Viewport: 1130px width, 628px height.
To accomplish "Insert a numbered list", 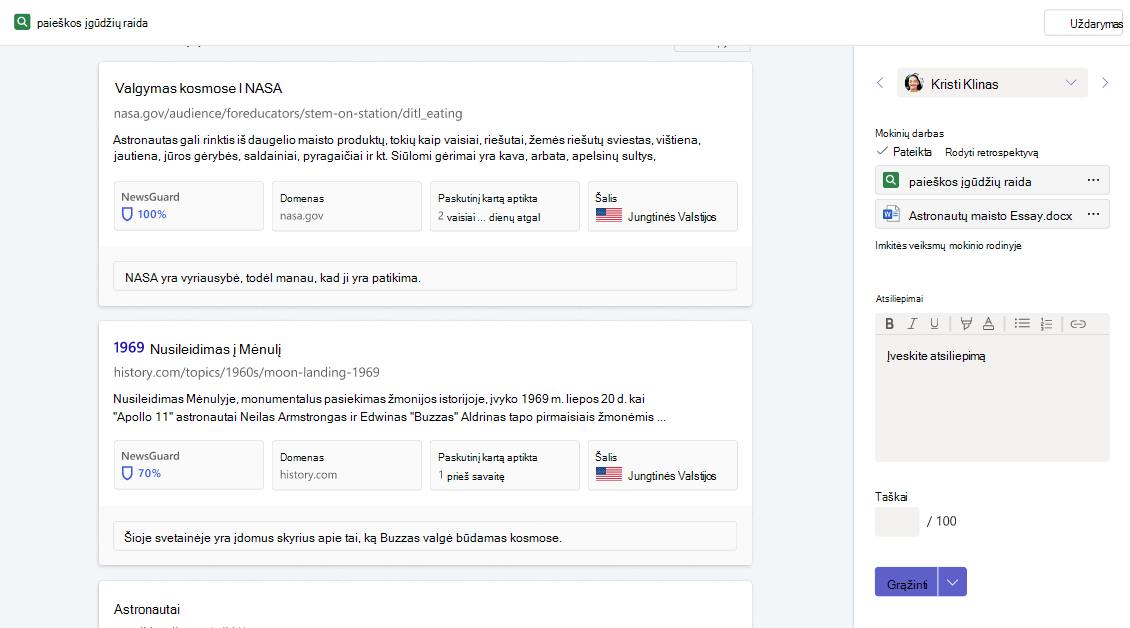I will [1046, 324].
